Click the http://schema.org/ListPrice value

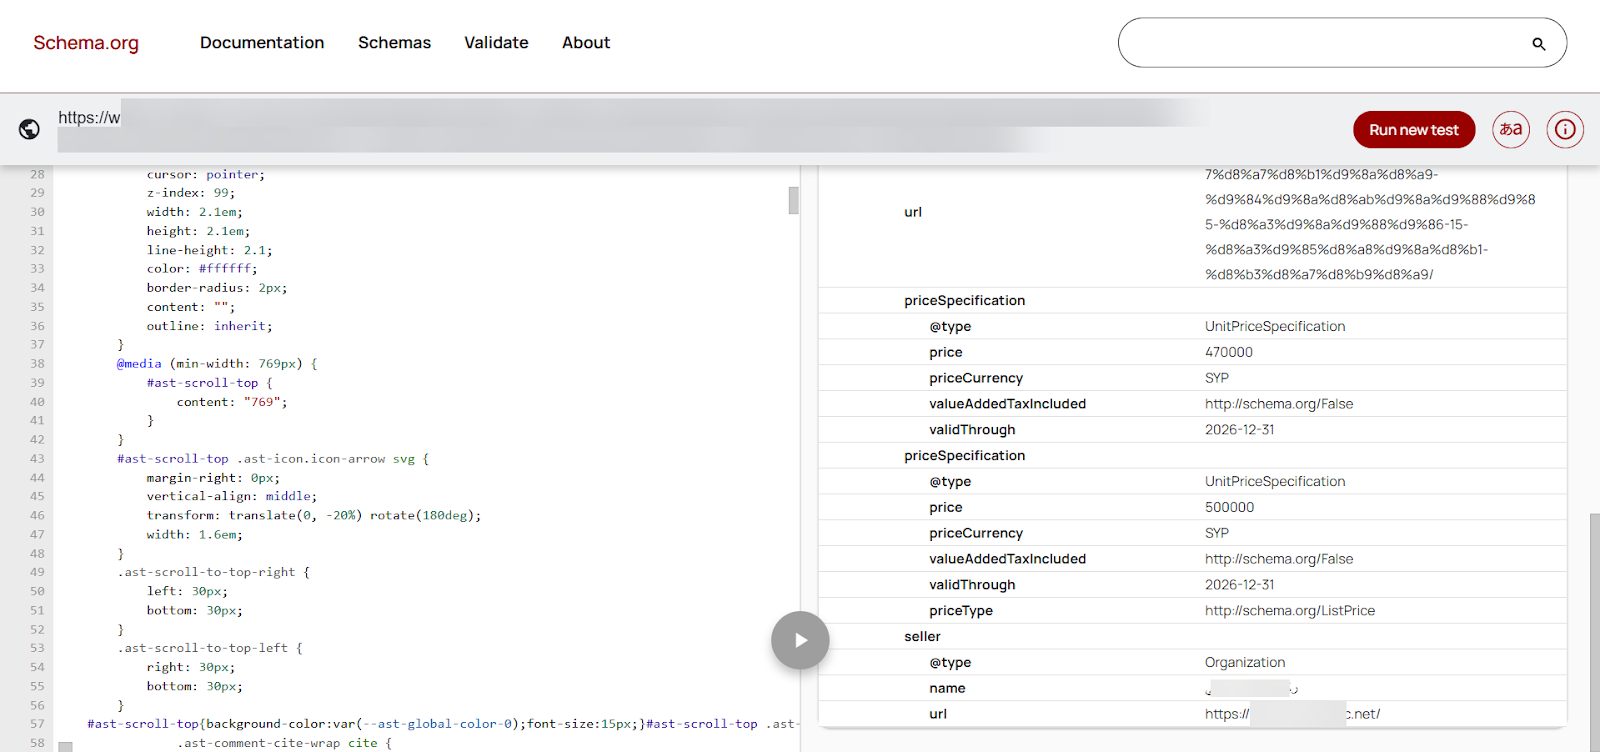coord(1290,610)
